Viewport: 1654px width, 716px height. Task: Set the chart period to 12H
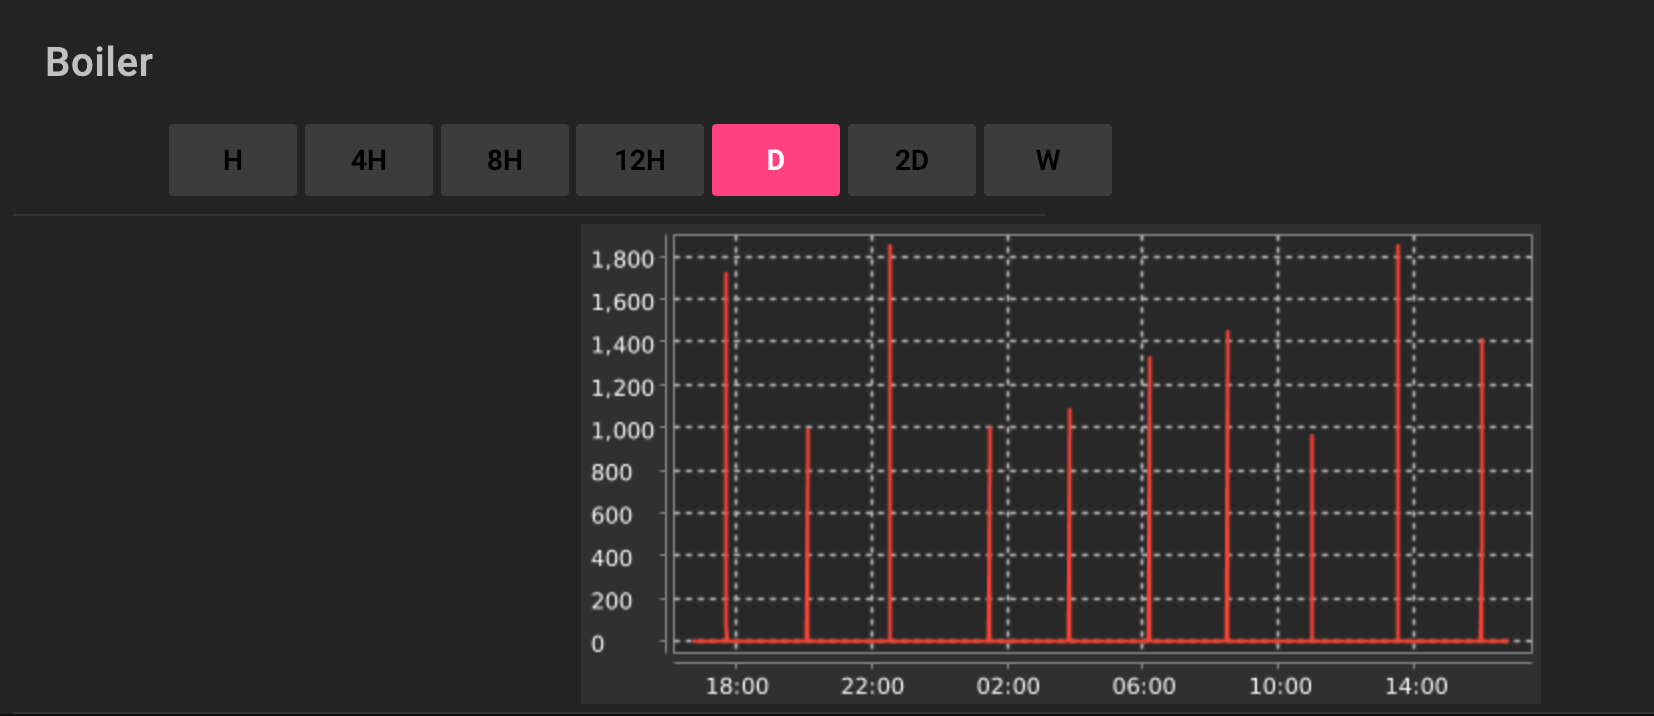pyautogui.click(x=640, y=160)
